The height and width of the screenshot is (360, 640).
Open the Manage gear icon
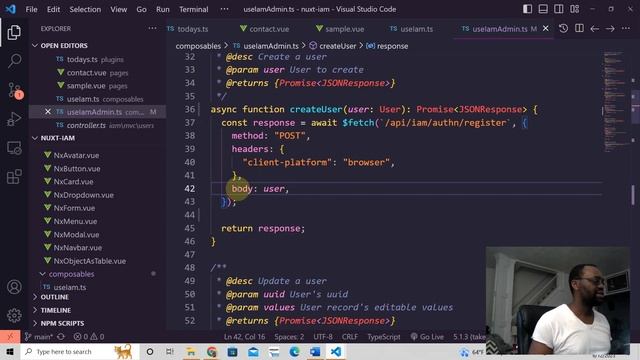tap(14, 315)
